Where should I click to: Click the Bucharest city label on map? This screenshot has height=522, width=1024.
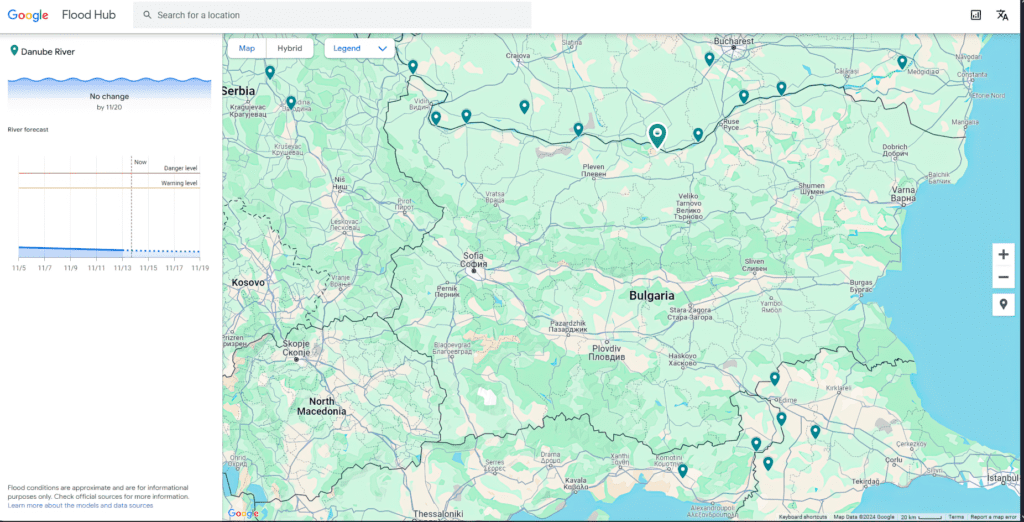pos(733,41)
